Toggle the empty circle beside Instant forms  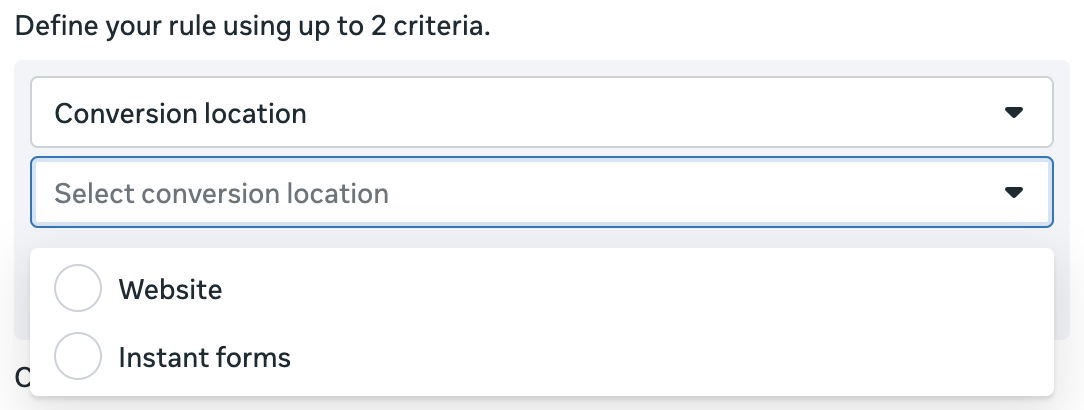point(78,357)
